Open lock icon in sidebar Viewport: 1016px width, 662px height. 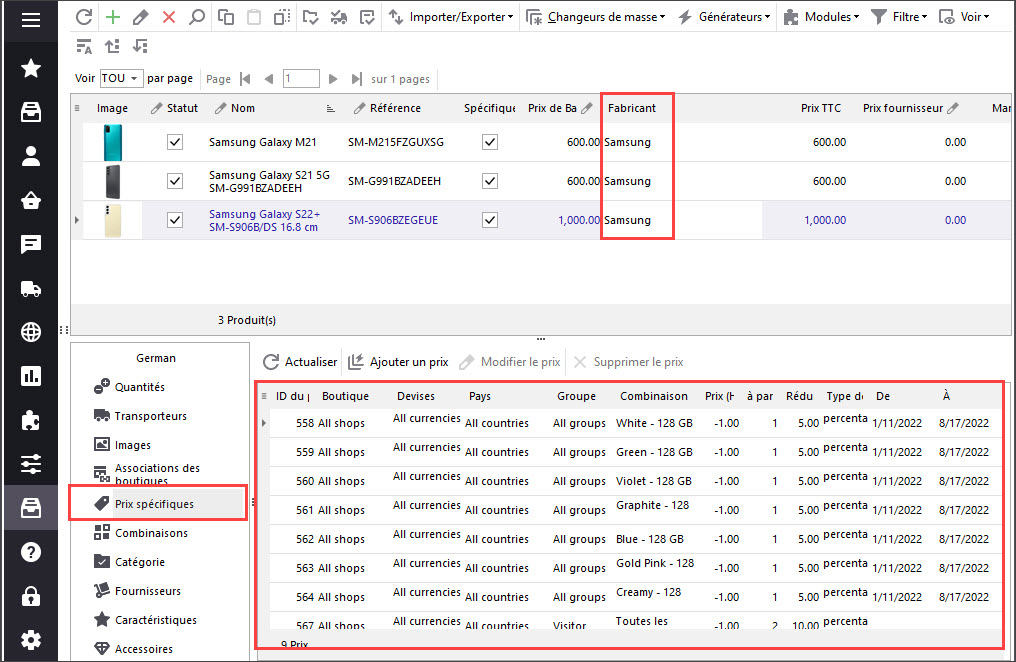pyautogui.click(x=30, y=596)
